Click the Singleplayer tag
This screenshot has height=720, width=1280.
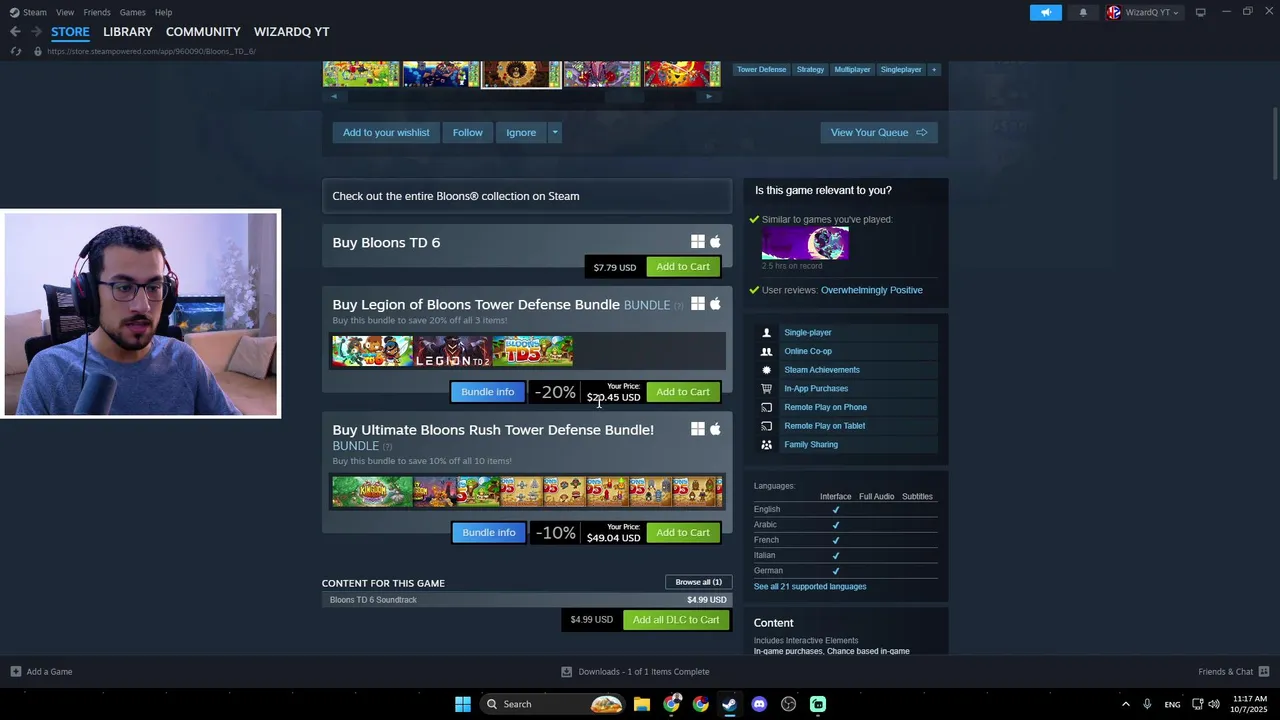click(901, 70)
